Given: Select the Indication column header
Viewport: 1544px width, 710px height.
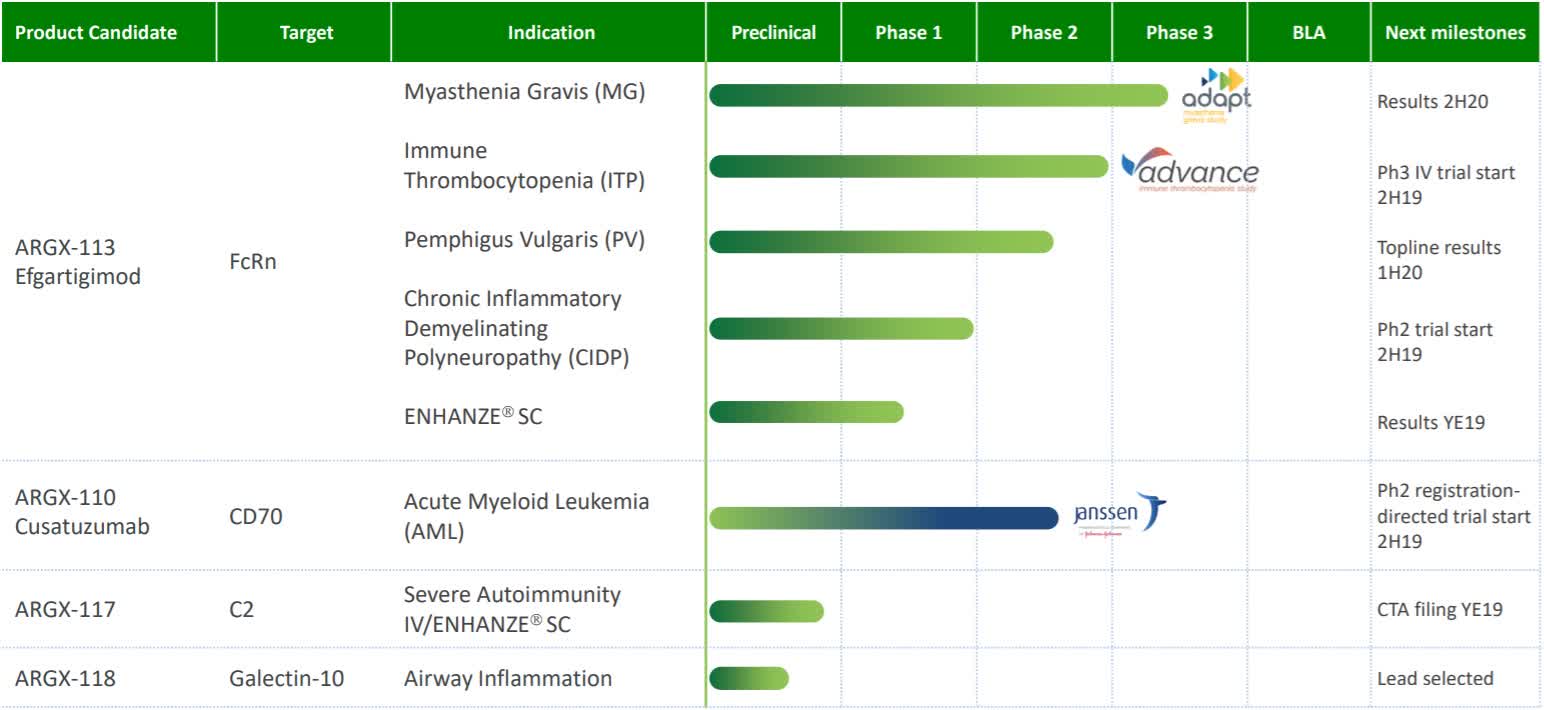Looking at the screenshot, I should pyautogui.click(x=551, y=32).
